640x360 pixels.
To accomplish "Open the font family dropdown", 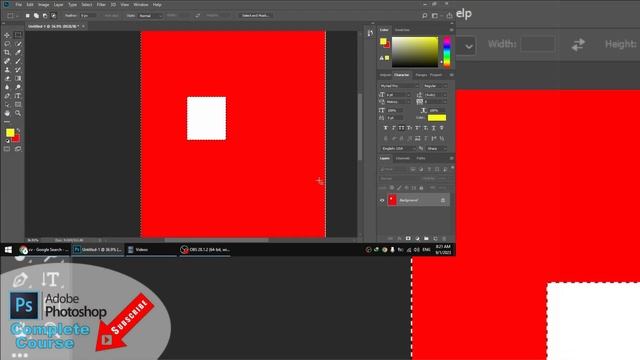I will click(x=399, y=86).
